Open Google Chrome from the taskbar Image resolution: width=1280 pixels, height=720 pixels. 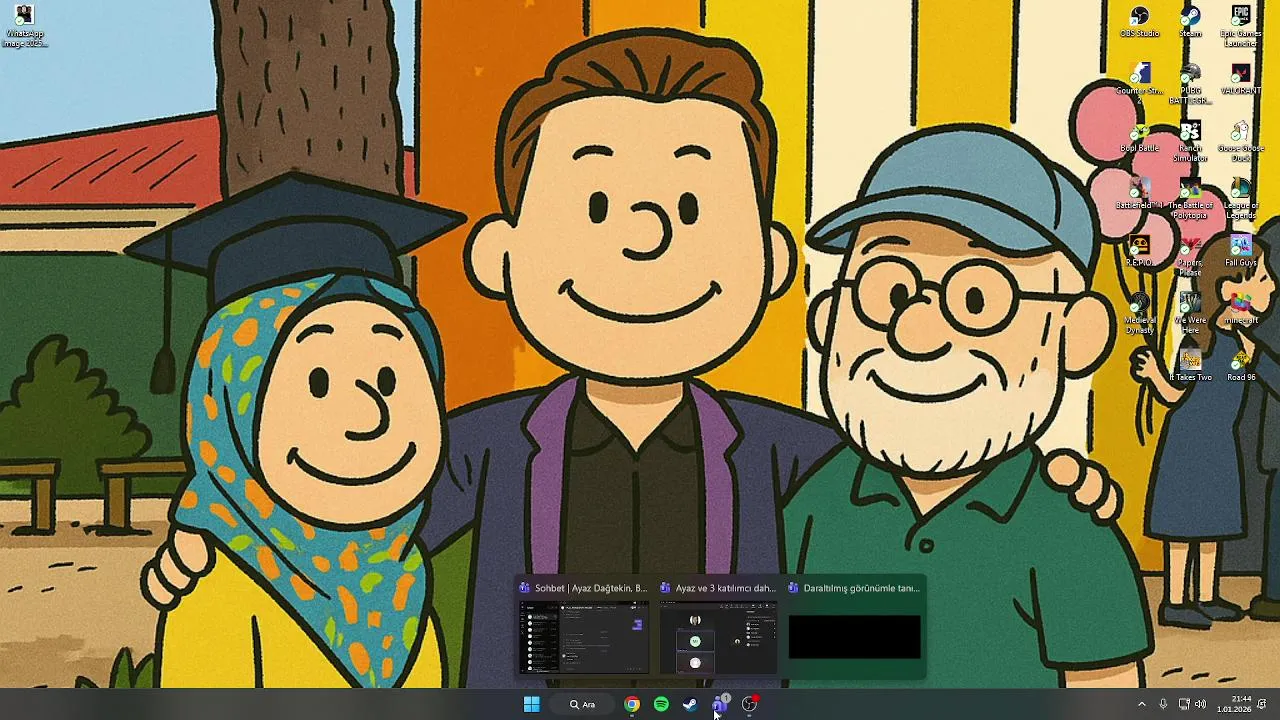(632, 704)
